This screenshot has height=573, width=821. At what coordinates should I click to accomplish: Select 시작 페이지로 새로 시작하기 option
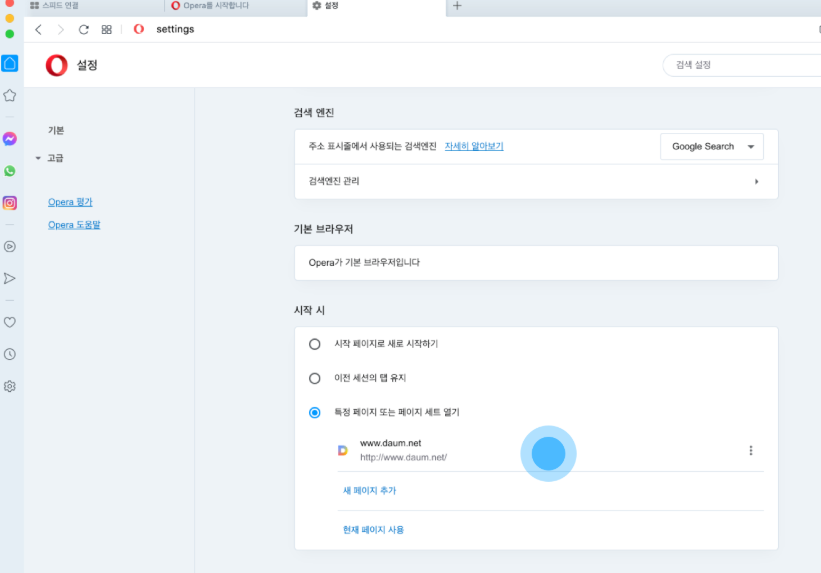click(x=315, y=344)
